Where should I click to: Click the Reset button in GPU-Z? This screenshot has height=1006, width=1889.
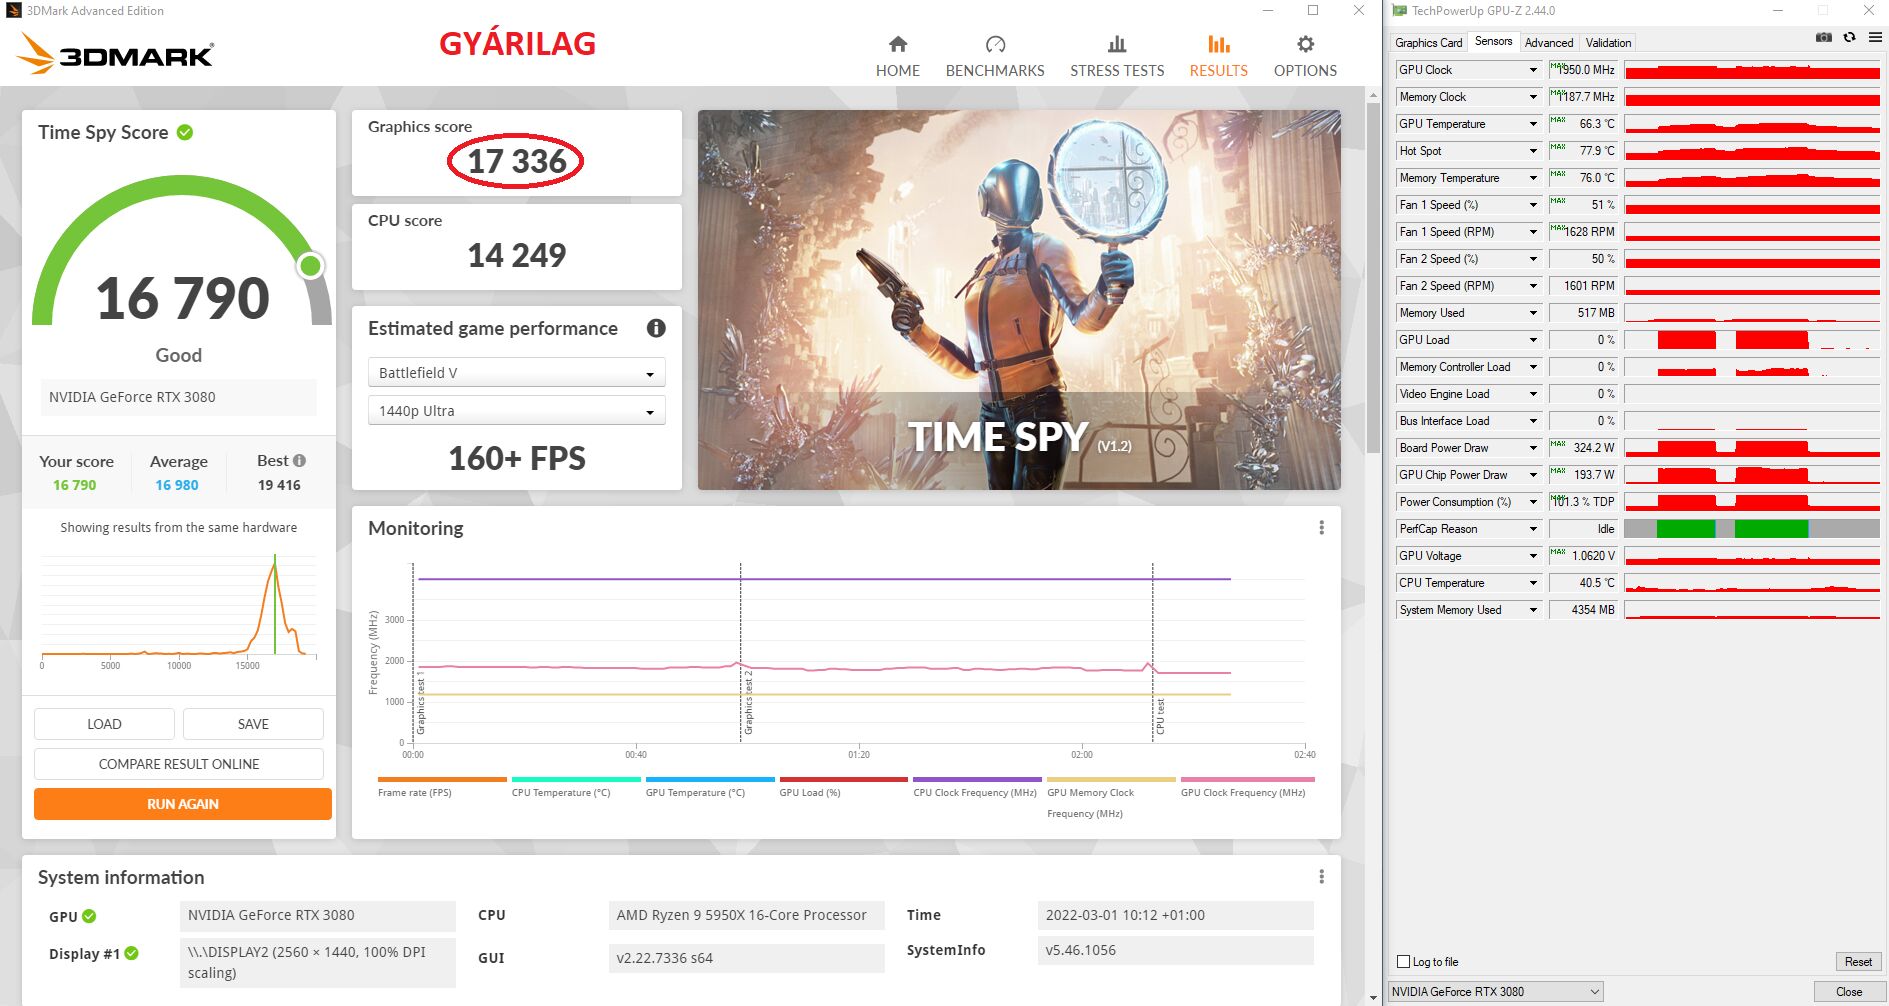1858,962
